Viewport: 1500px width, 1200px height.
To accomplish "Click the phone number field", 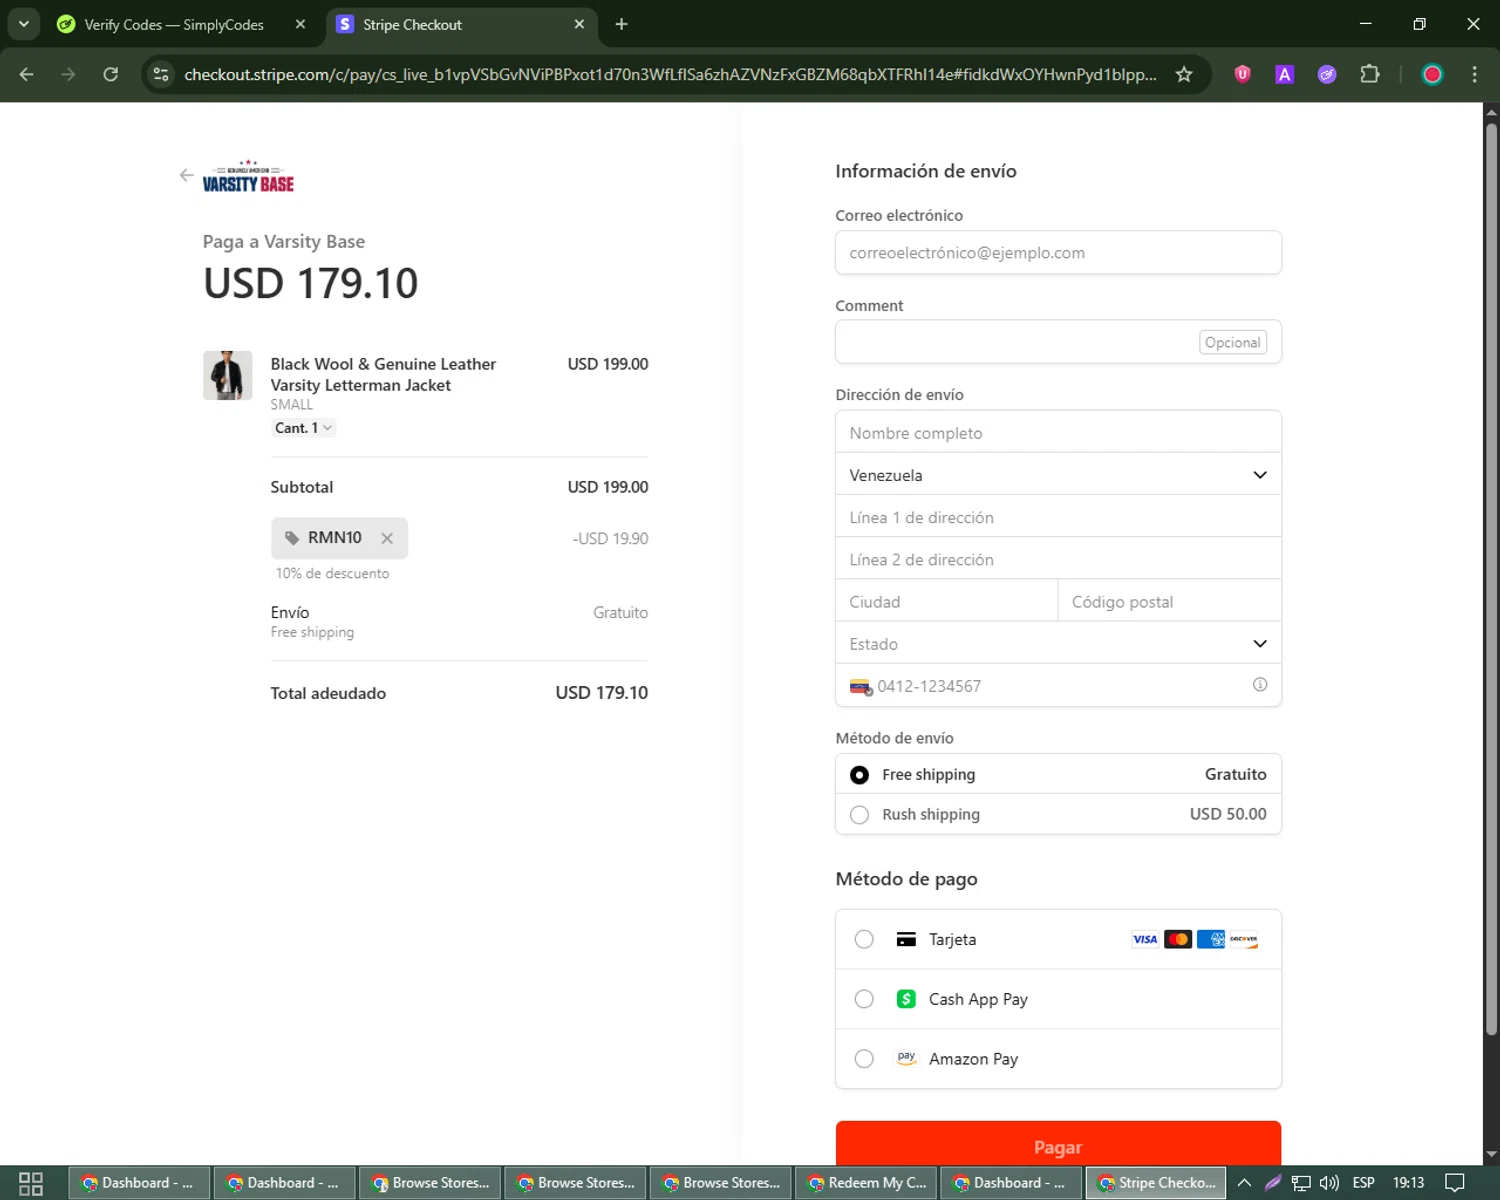I will click(1058, 686).
